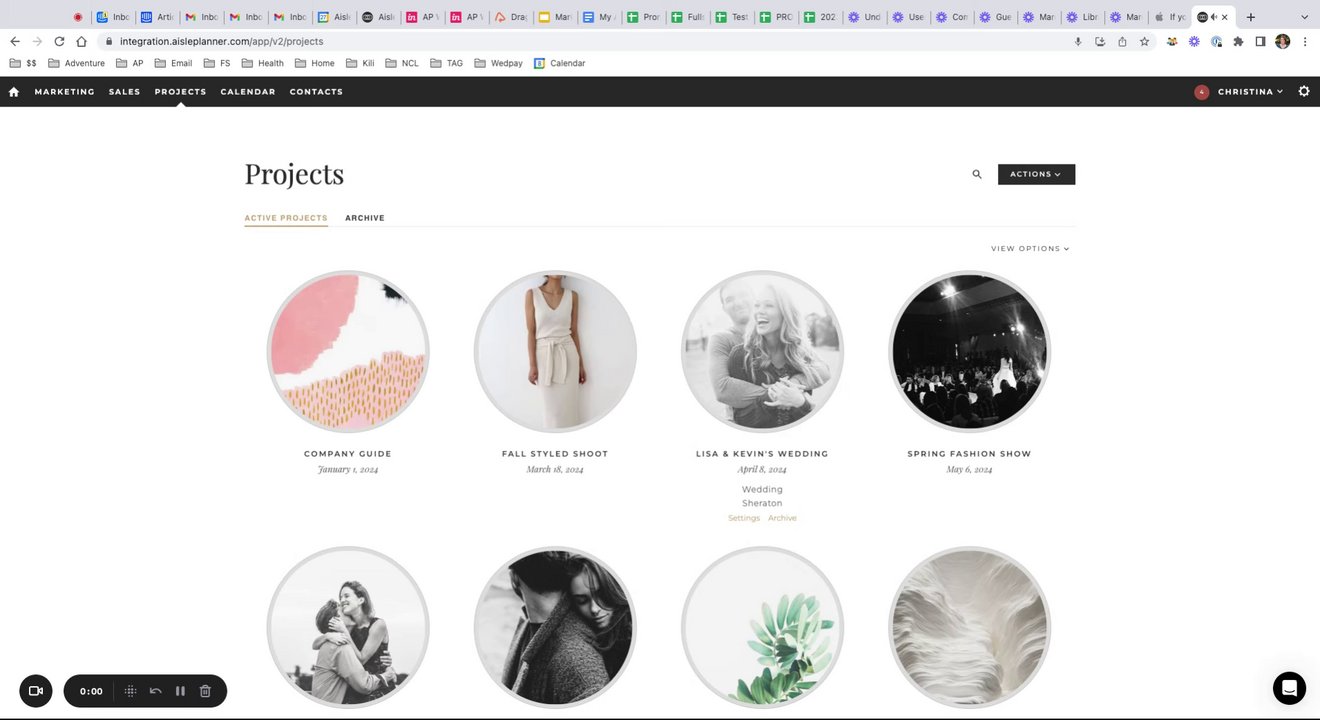Pause the screen recording
Viewport: 1320px width, 720px height.
click(x=180, y=691)
